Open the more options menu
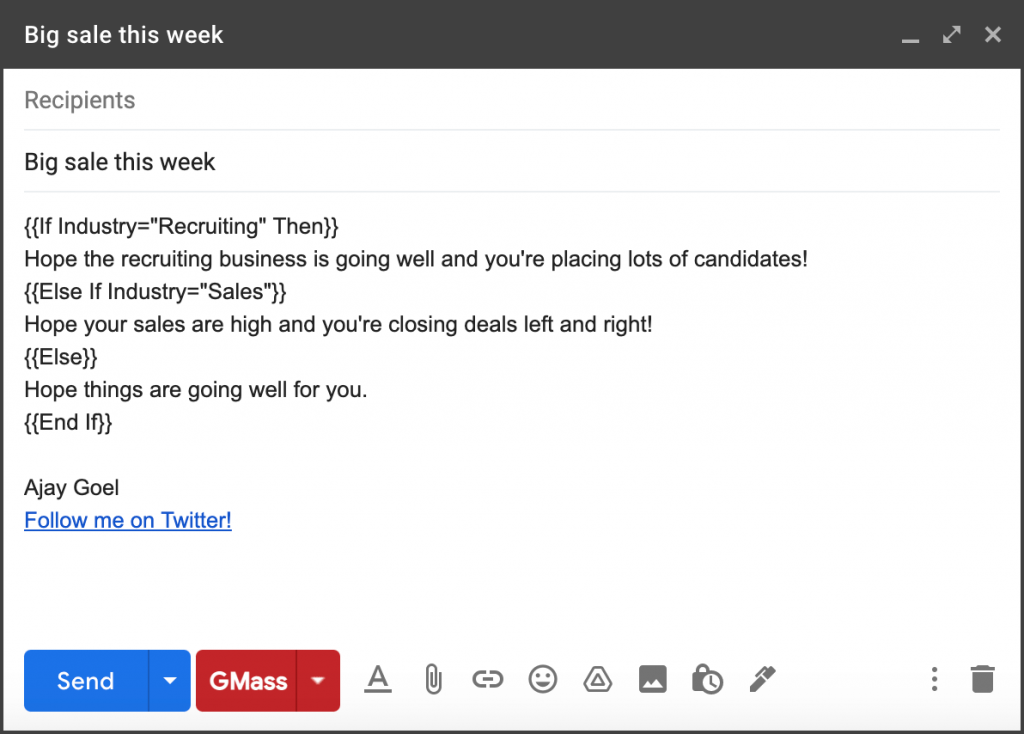Screen dimensions: 1024x734 tap(933, 679)
